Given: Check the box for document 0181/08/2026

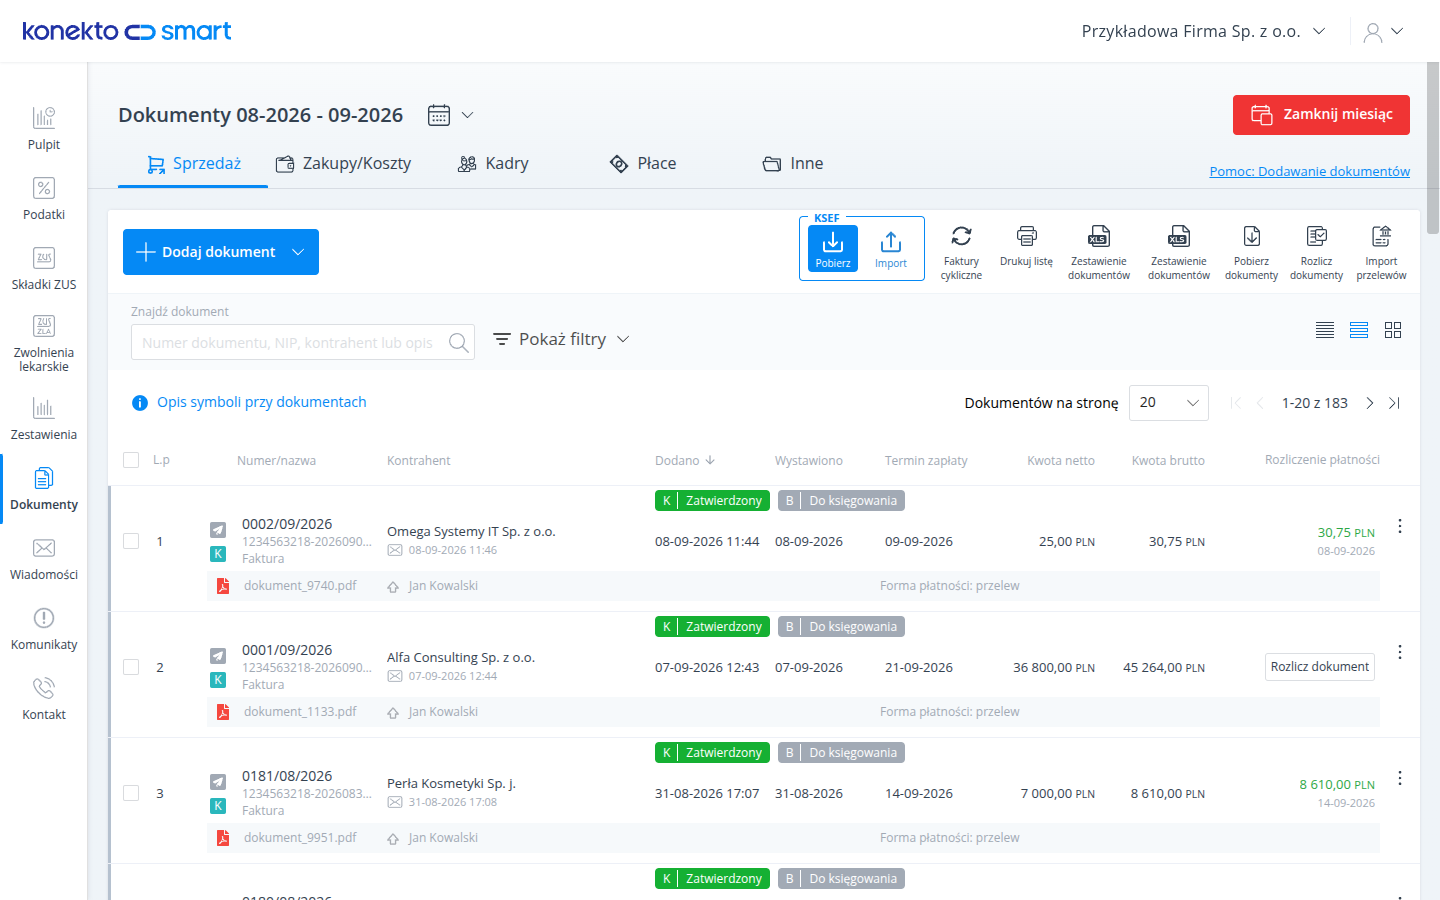Looking at the screenshot, I should (131, 793).
